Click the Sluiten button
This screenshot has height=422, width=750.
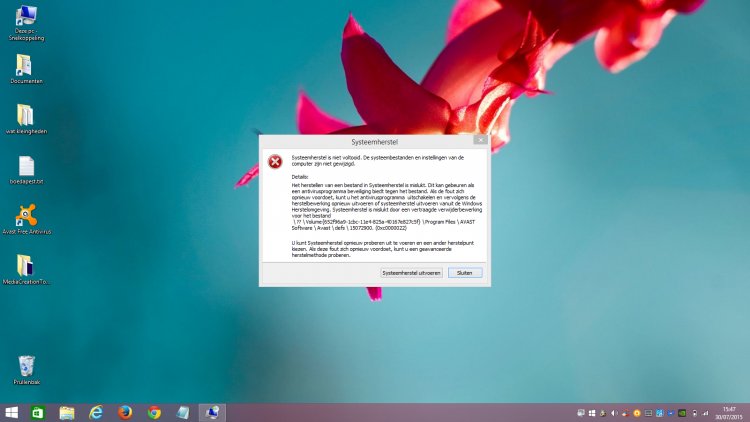coord(465,273)
